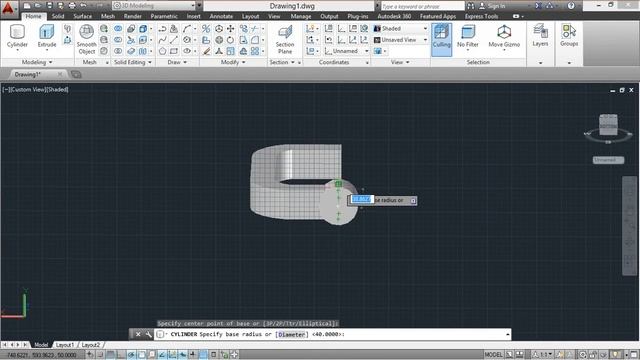
Task: Select the Spline tool in Draw panel
Action: tap(162, 40)
